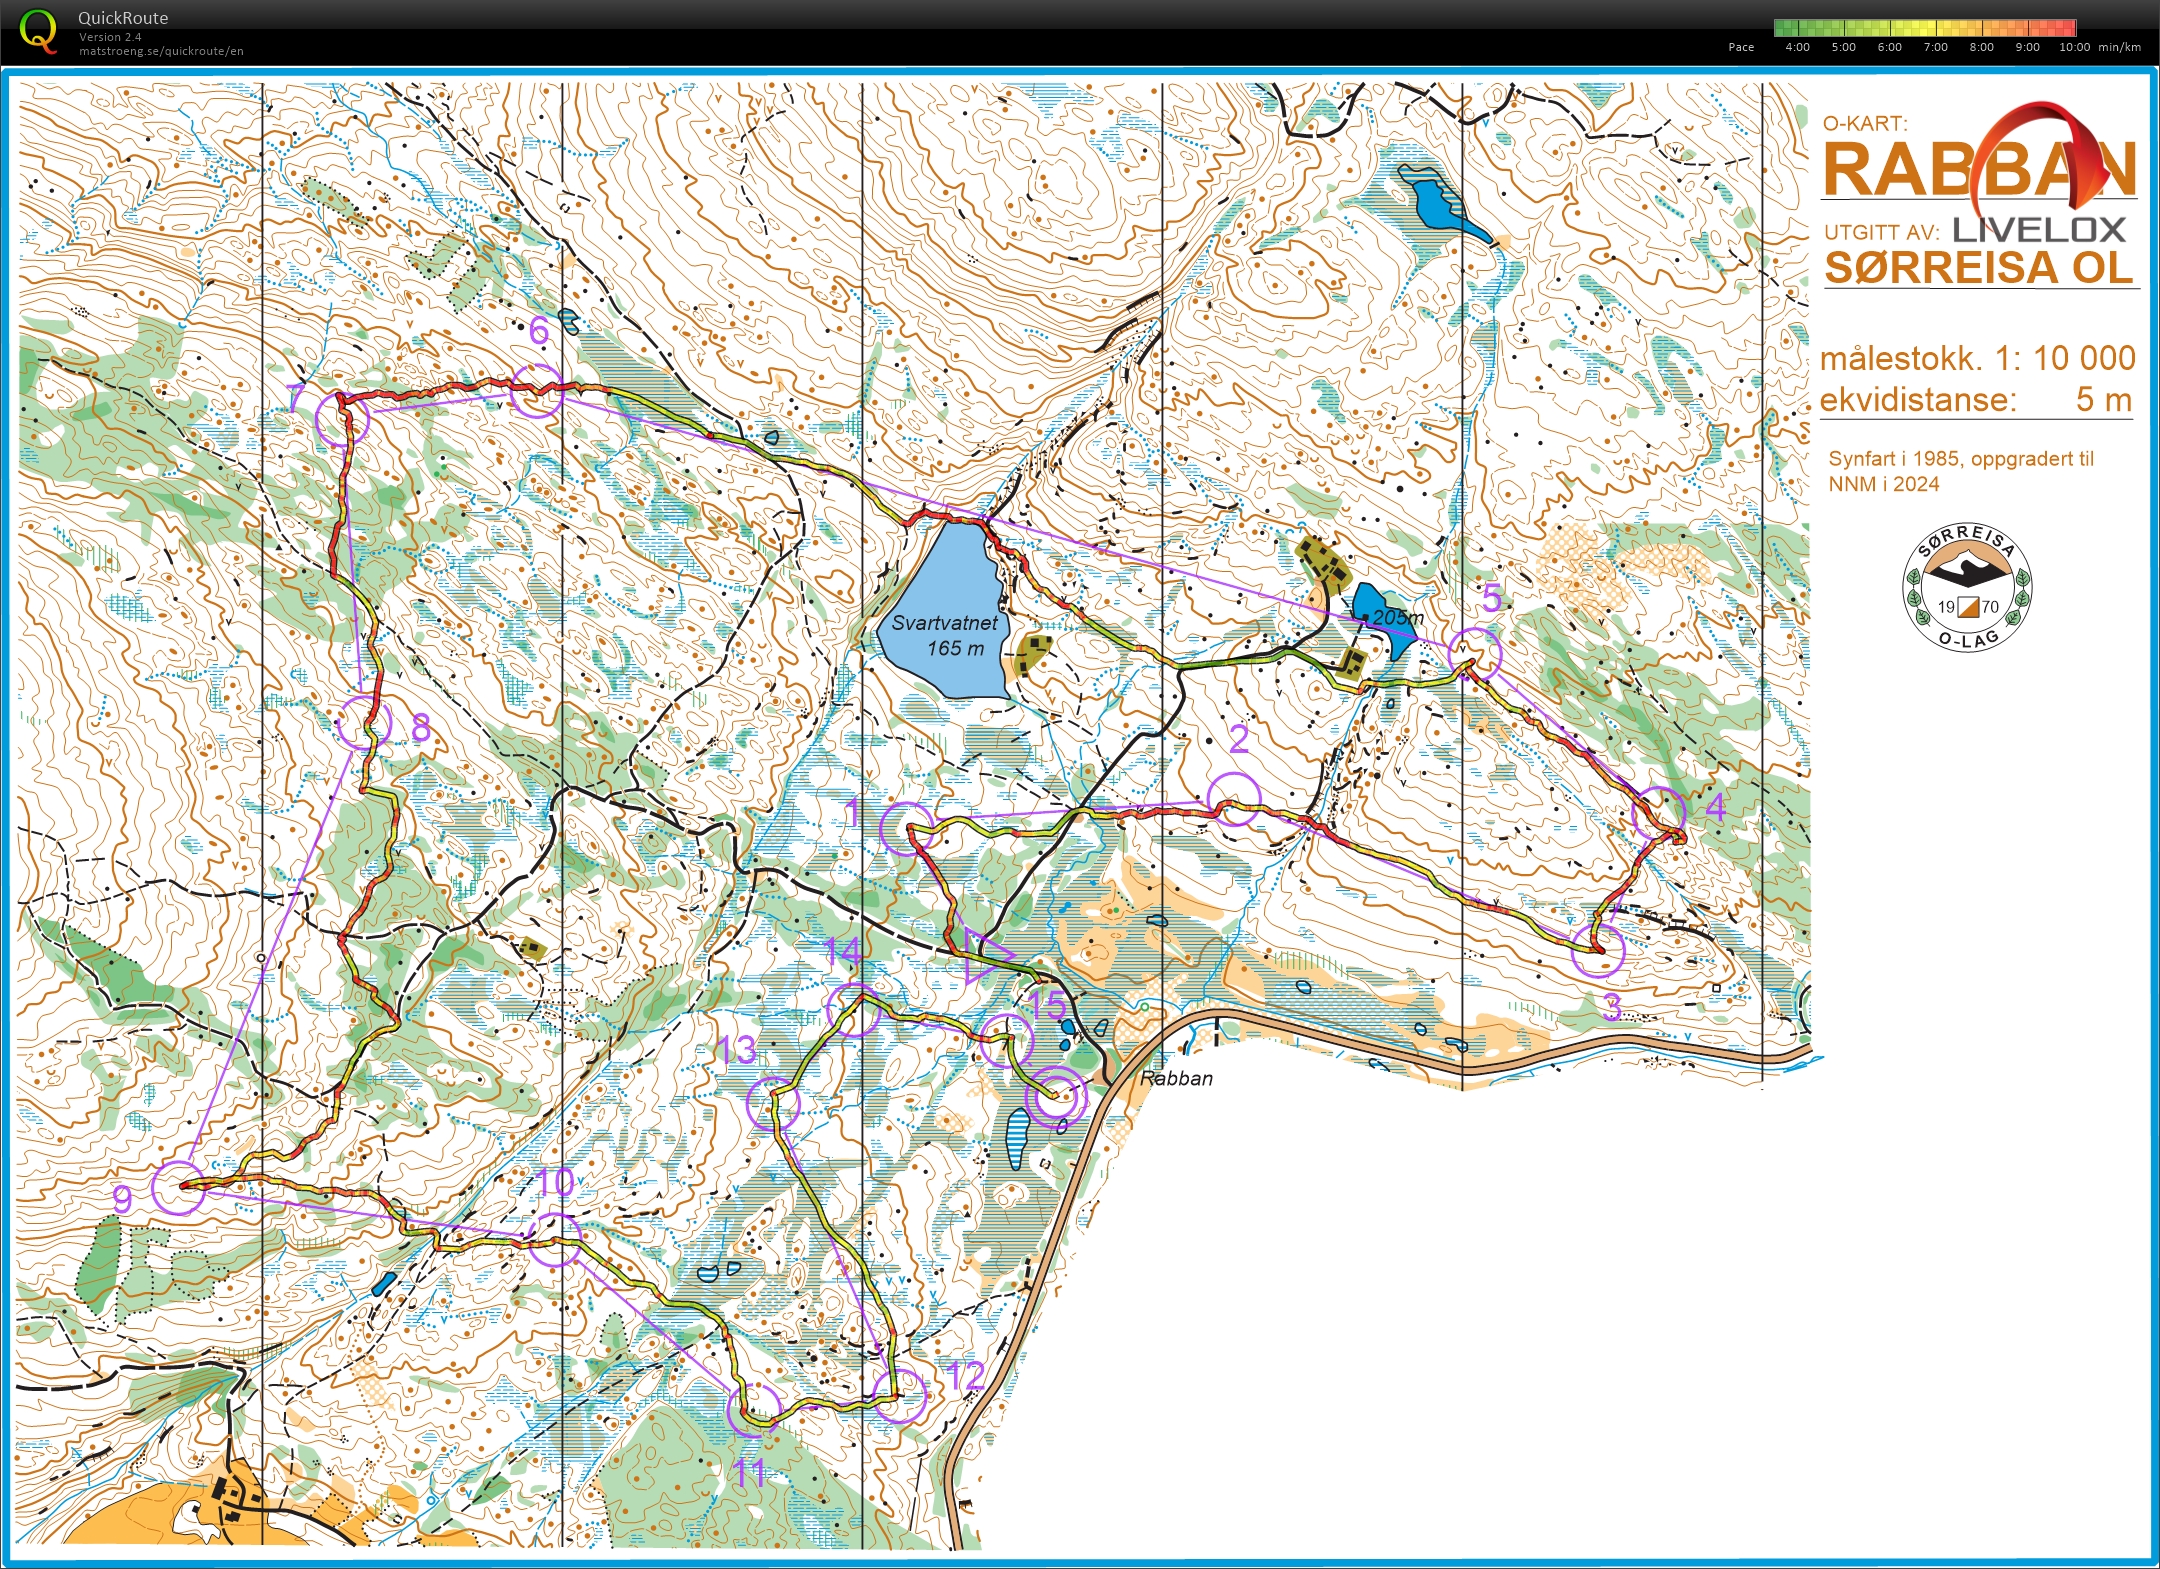Image resolution: width=2160 pixels, height=1569 pixels.
Task: Click control circle 11 on the course
Action: pyautogui.click(x=754, y=1410)
